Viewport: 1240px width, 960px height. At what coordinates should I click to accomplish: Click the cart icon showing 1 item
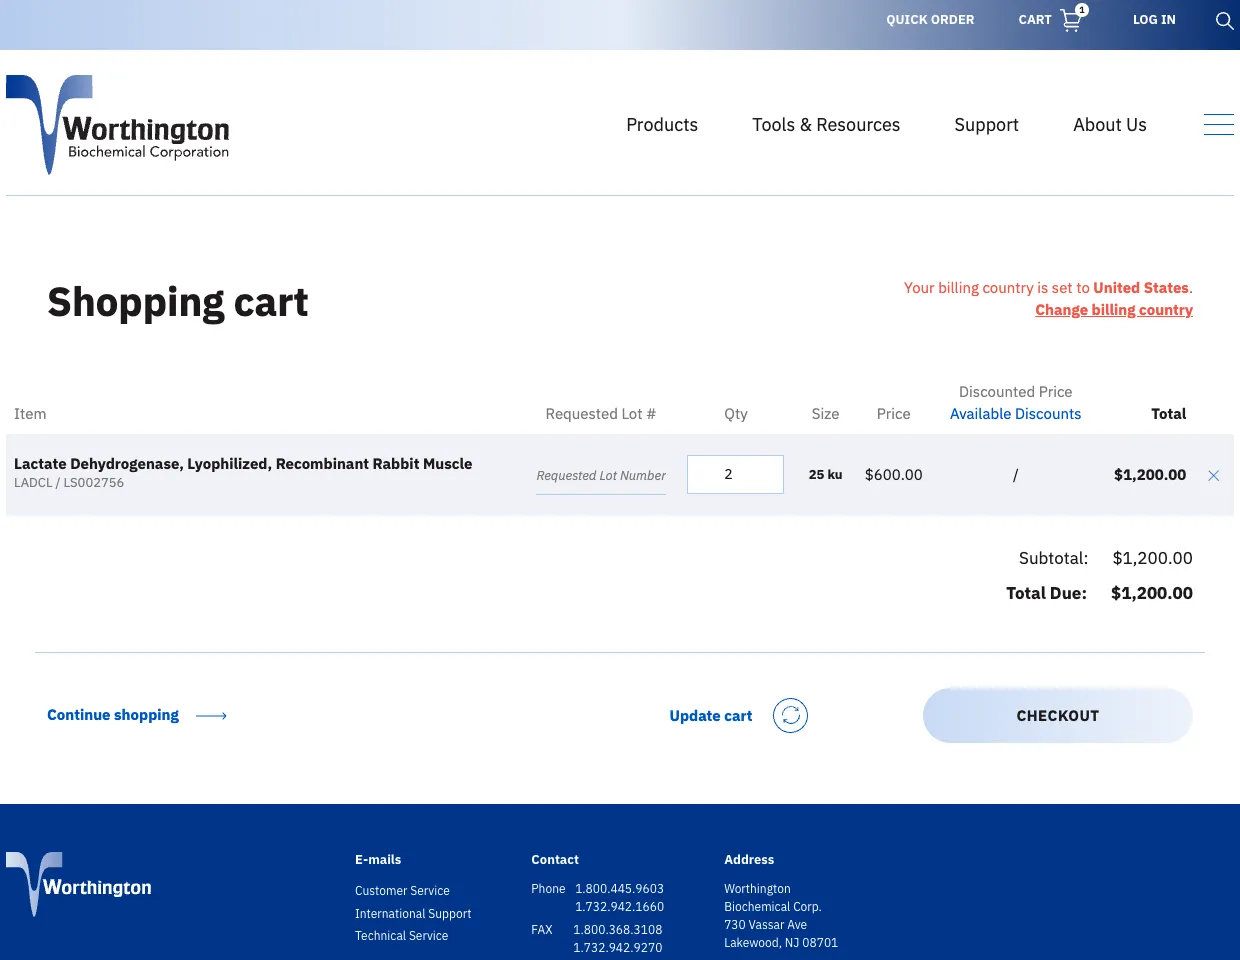pos(1069,20)
